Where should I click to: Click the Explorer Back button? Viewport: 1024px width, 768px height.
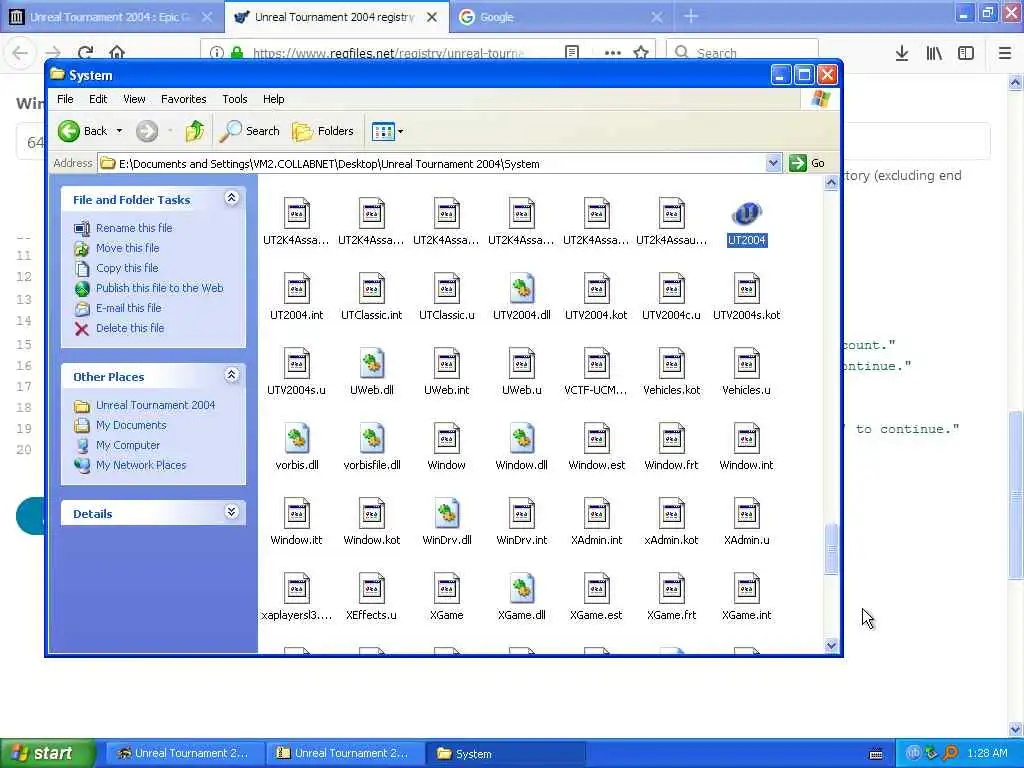(82, 131)
